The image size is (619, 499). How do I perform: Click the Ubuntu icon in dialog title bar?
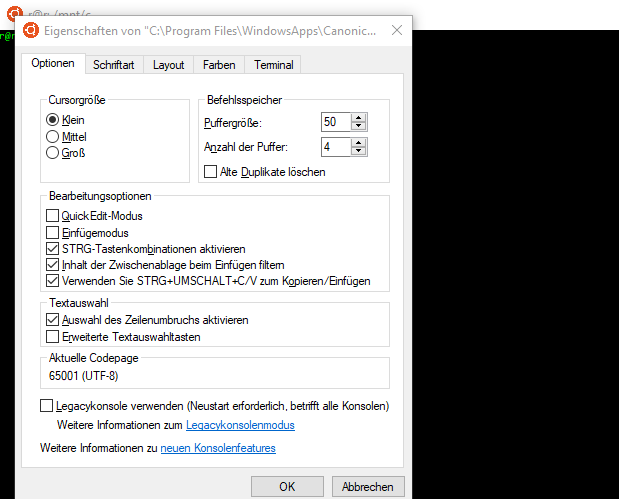point(31,30)
